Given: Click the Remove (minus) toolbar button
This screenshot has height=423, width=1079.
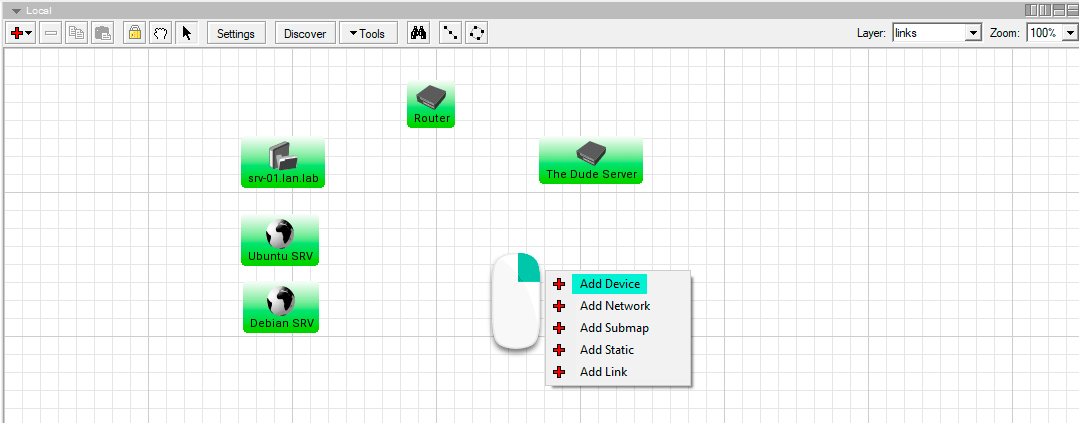Looking at the screenshot, I should pos(50,33).
